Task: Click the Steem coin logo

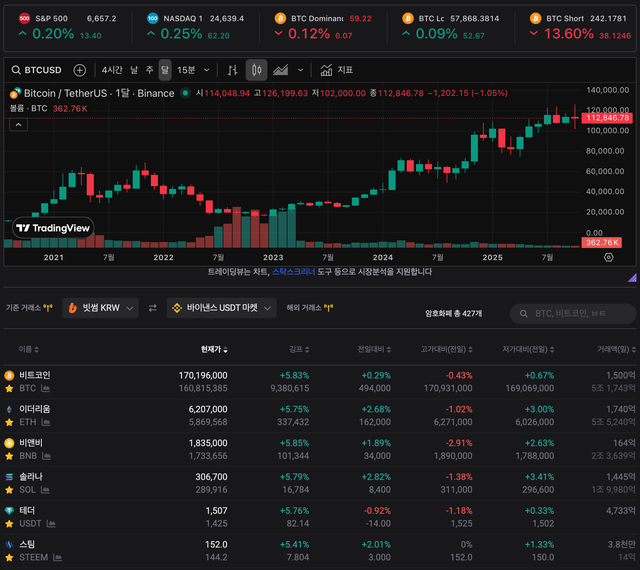Action: [x=9, y=545]
